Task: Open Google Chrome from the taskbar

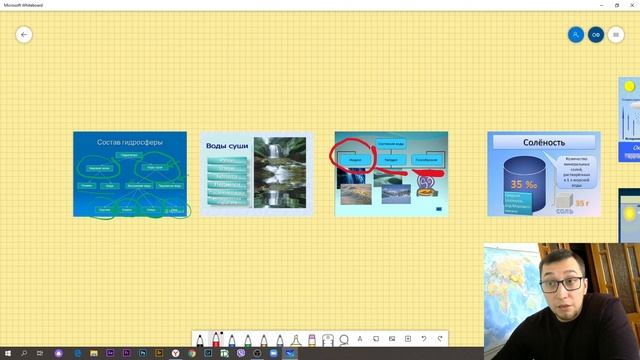Action: pyautogui.click(x=192, y=353)
